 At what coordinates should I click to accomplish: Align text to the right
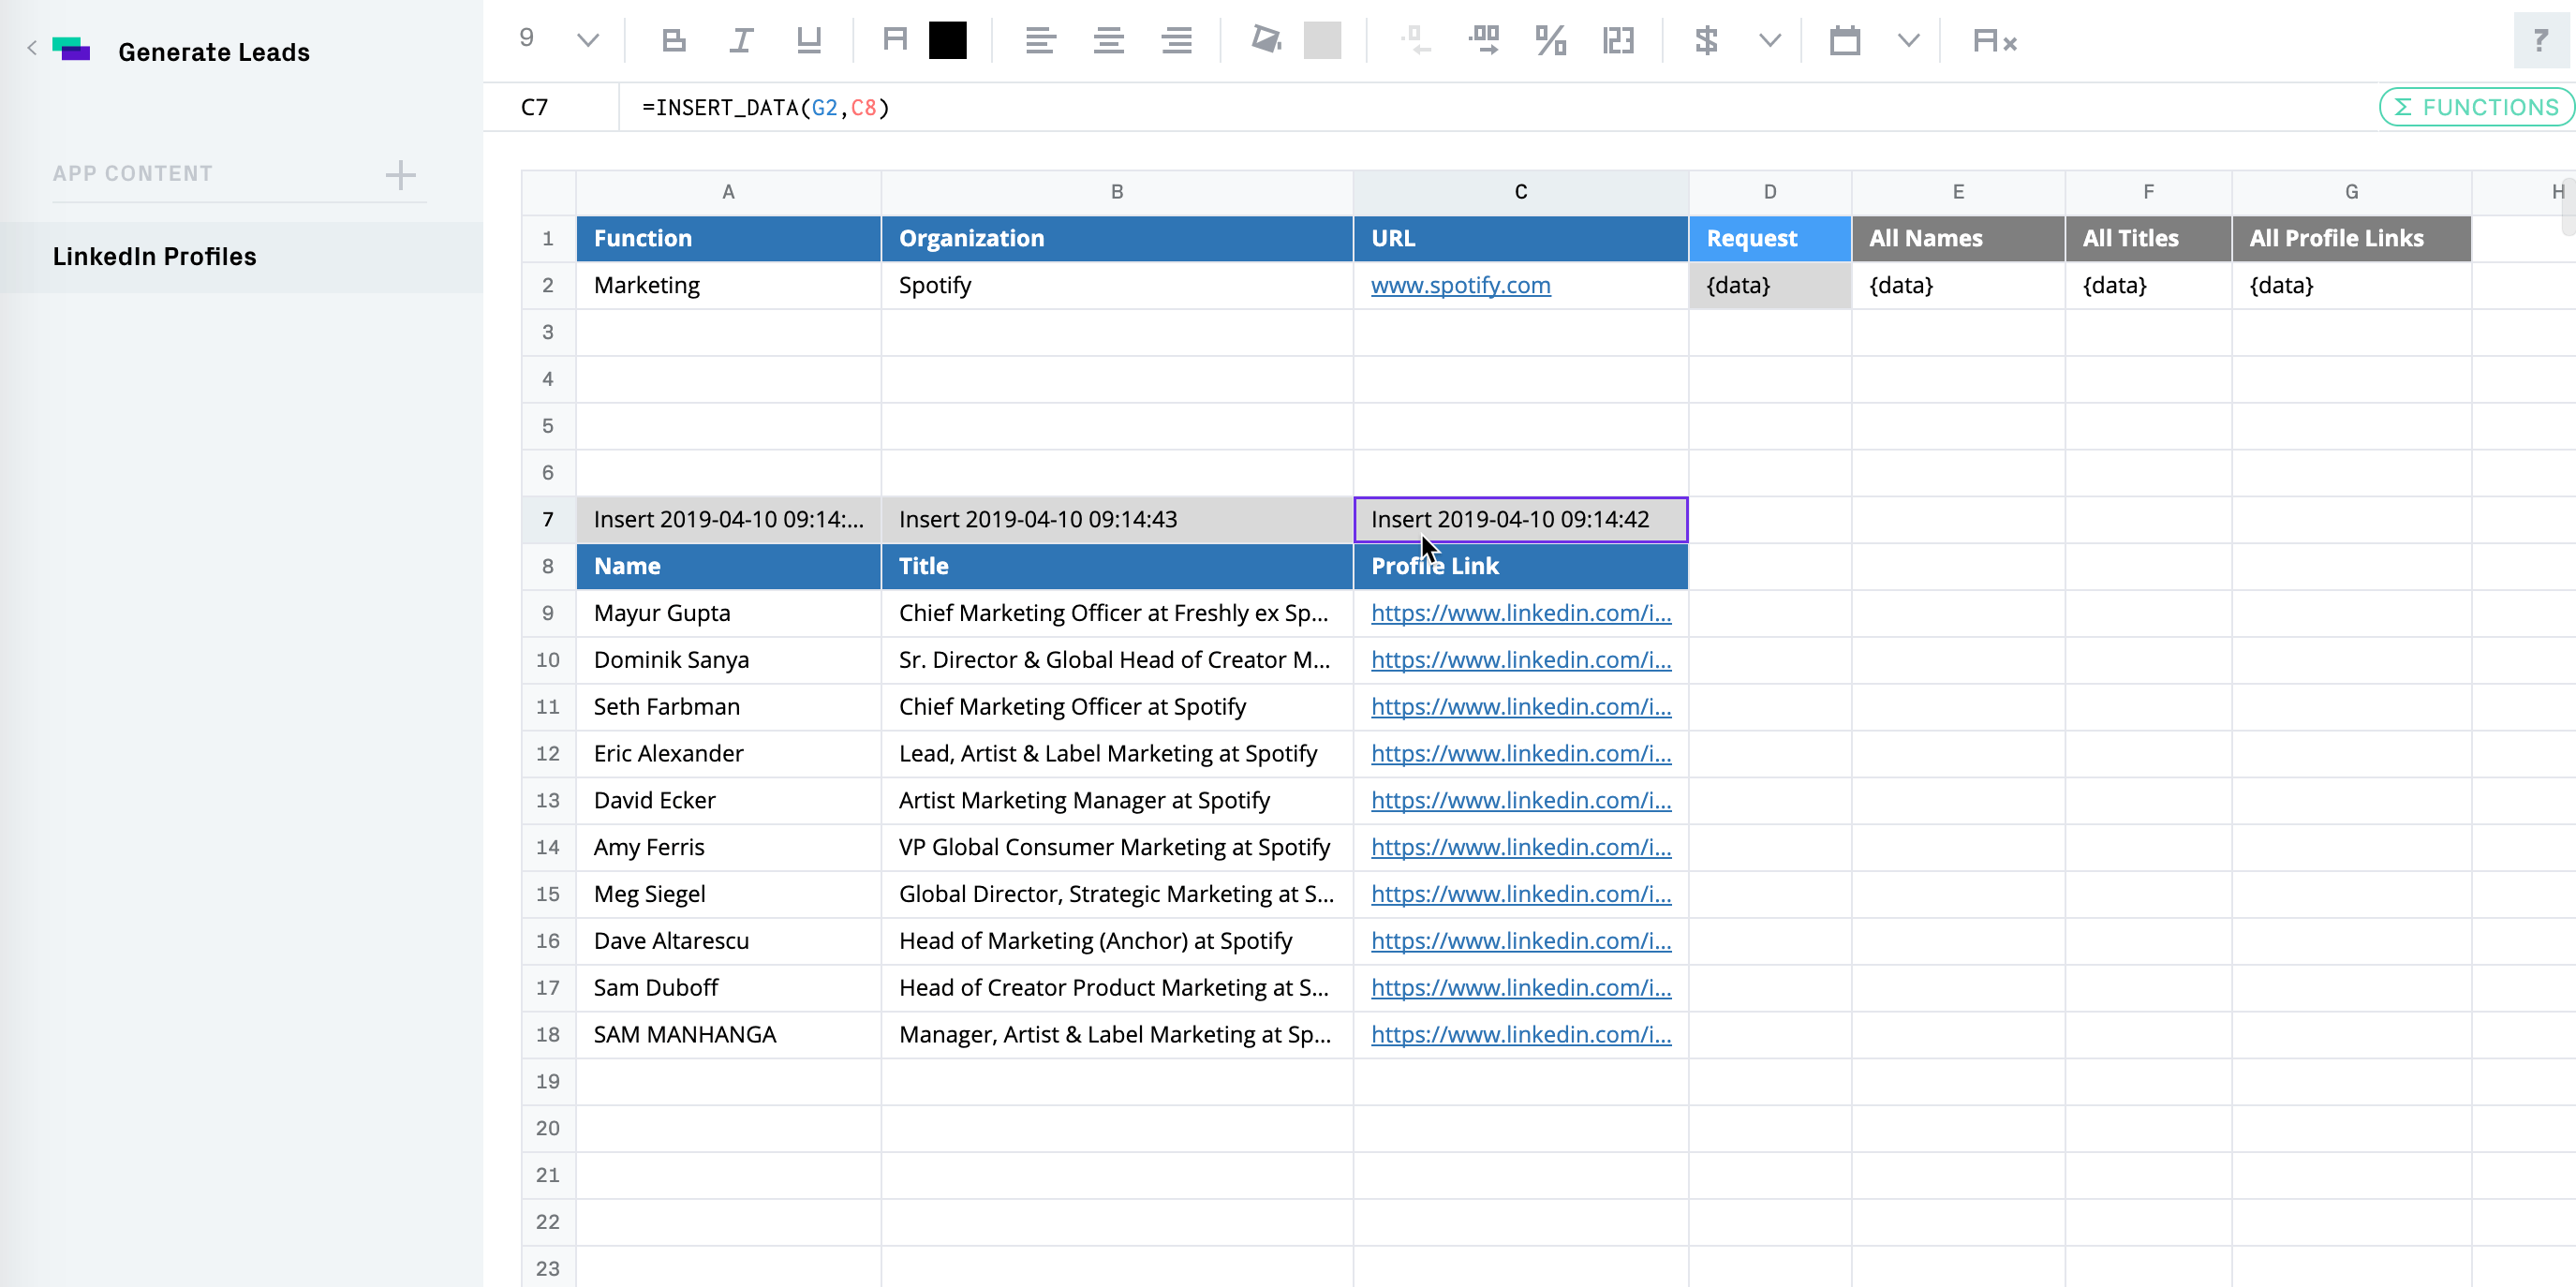tap(1176, 41)
